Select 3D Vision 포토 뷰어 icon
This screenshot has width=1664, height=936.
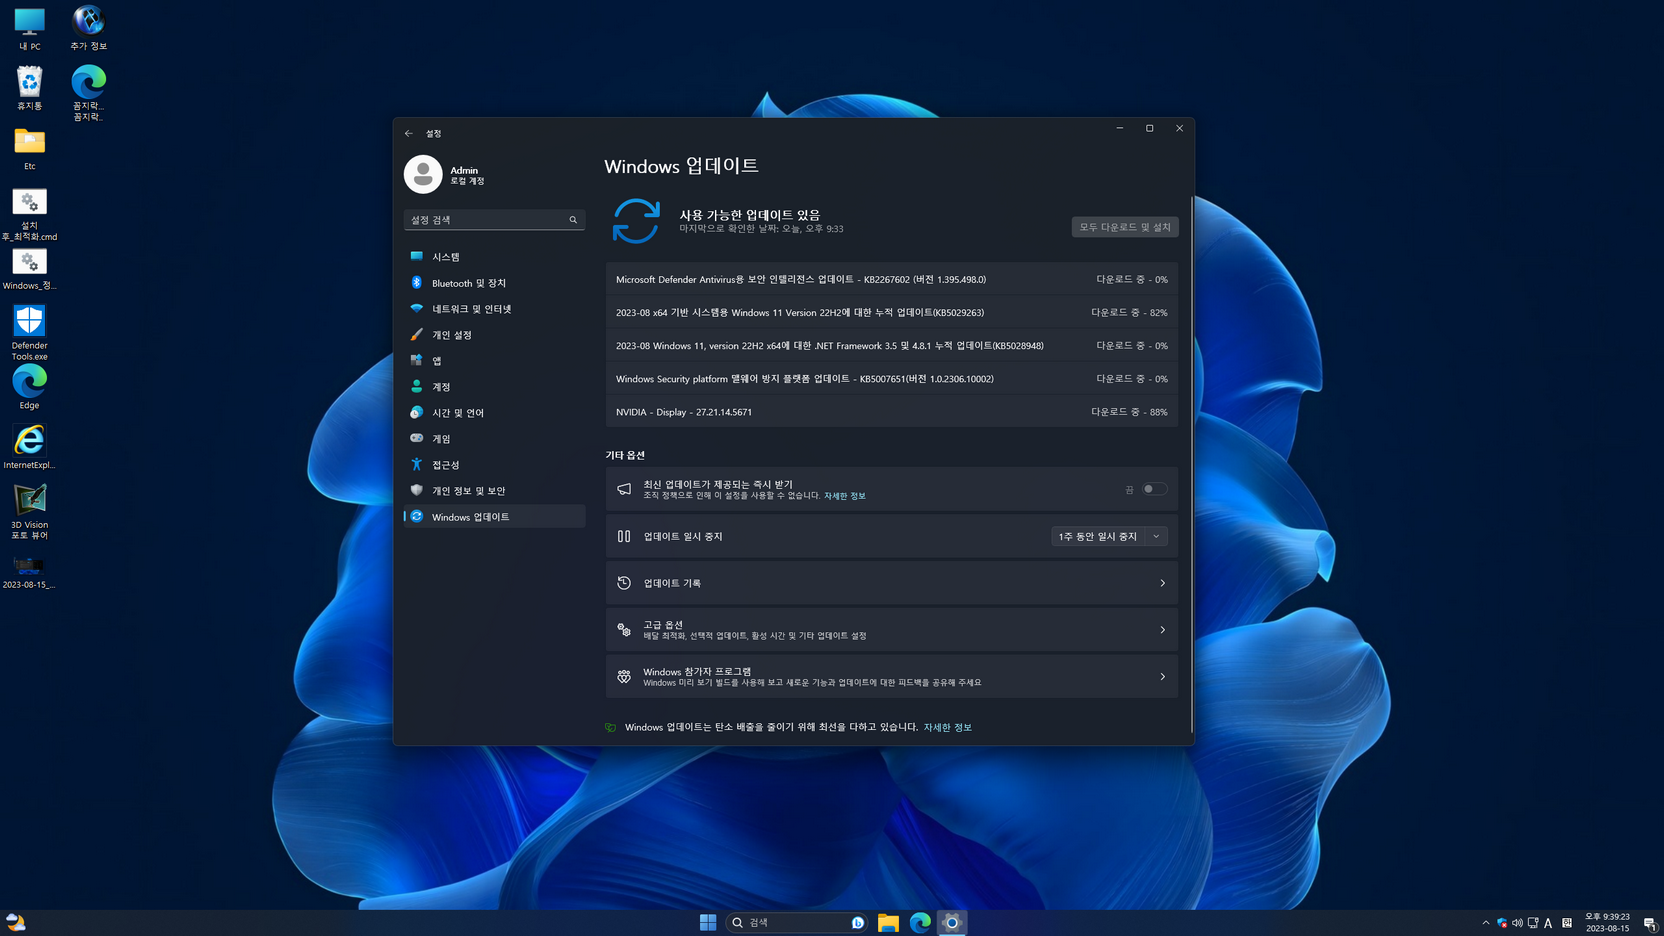coord(29,512)
